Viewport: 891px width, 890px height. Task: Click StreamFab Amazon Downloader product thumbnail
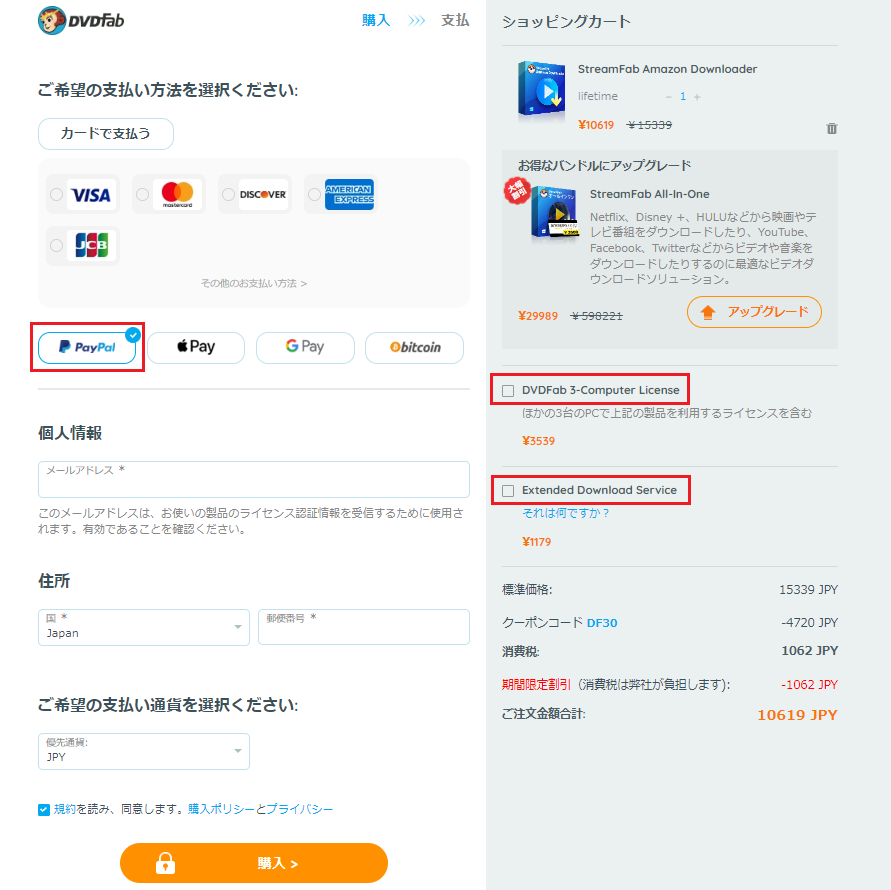tap(541, 90)
